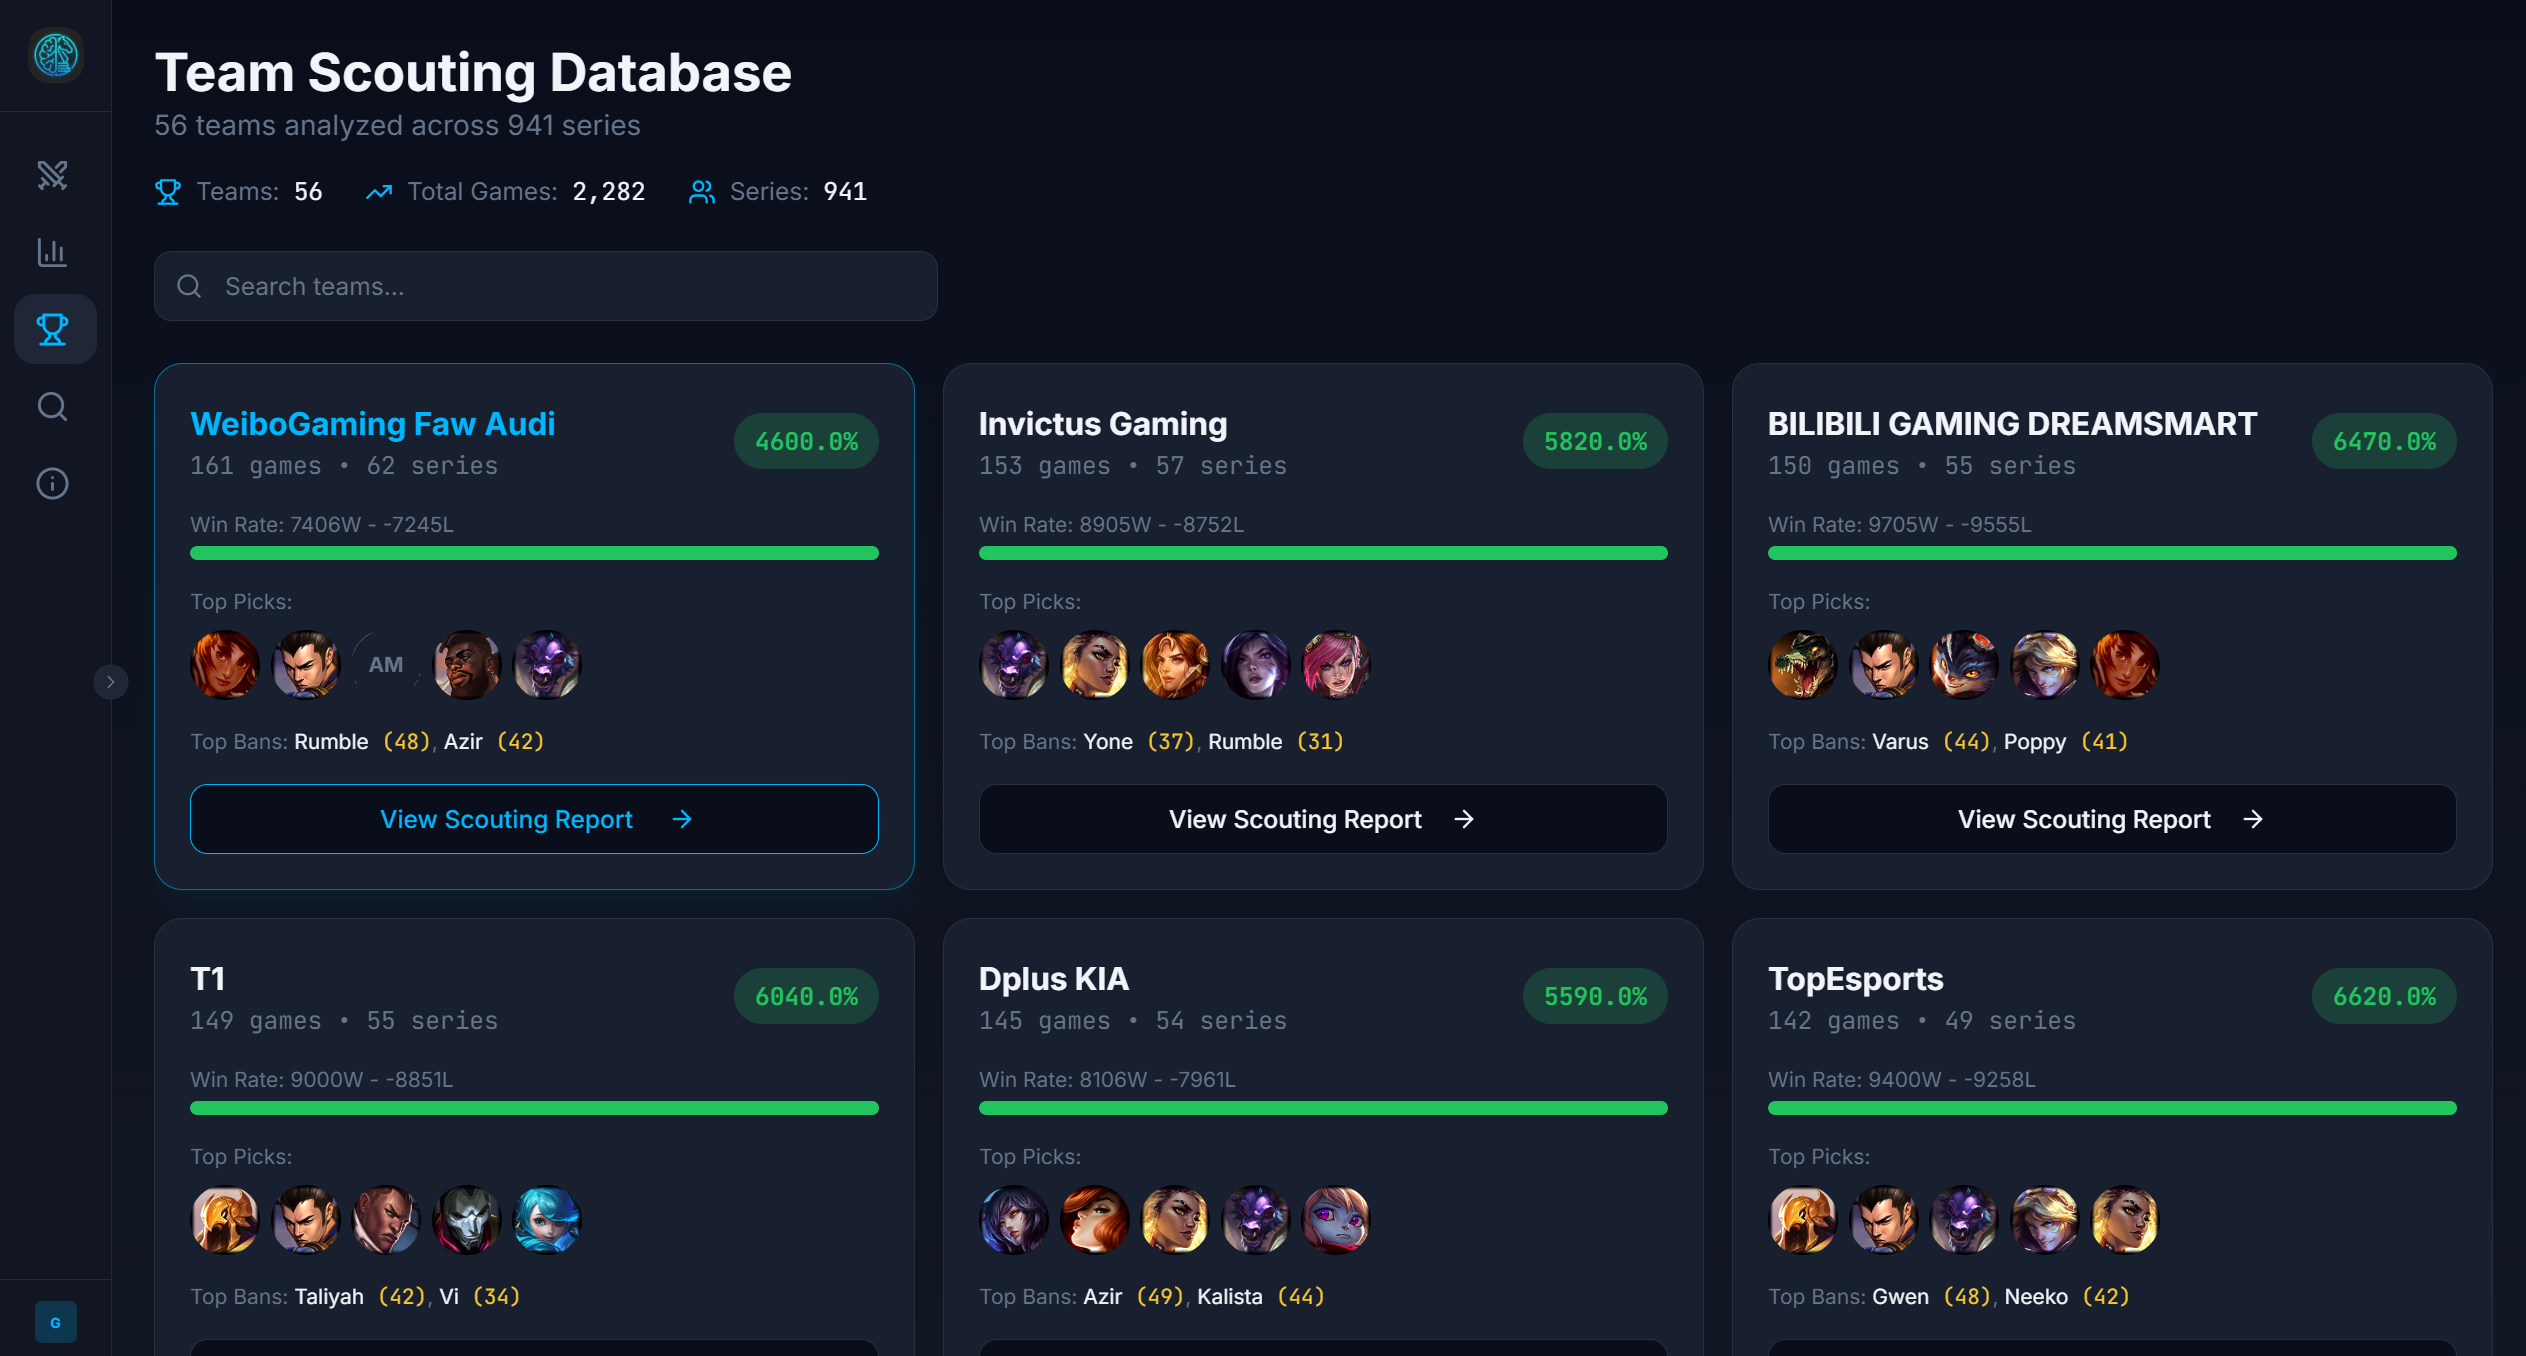Expand the sidebar with the chevron toggle
Image resolution: width=2526 pixels, height=1356 pixels.
tap(111, 682)
